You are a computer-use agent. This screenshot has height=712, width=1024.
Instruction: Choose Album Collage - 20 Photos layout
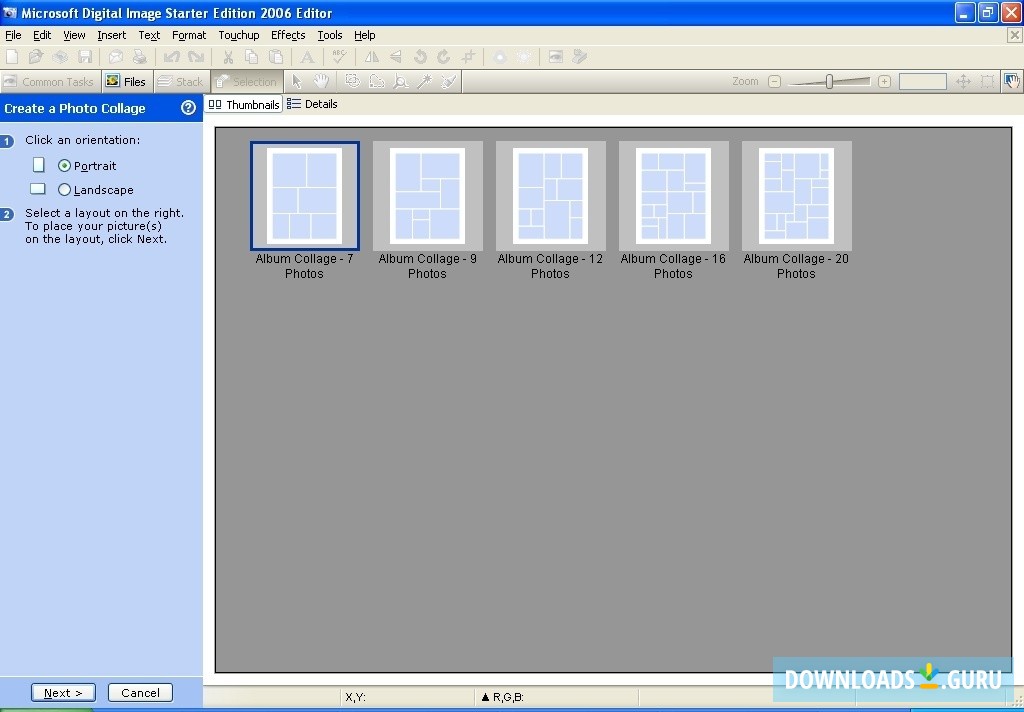[x=796, y=210]
